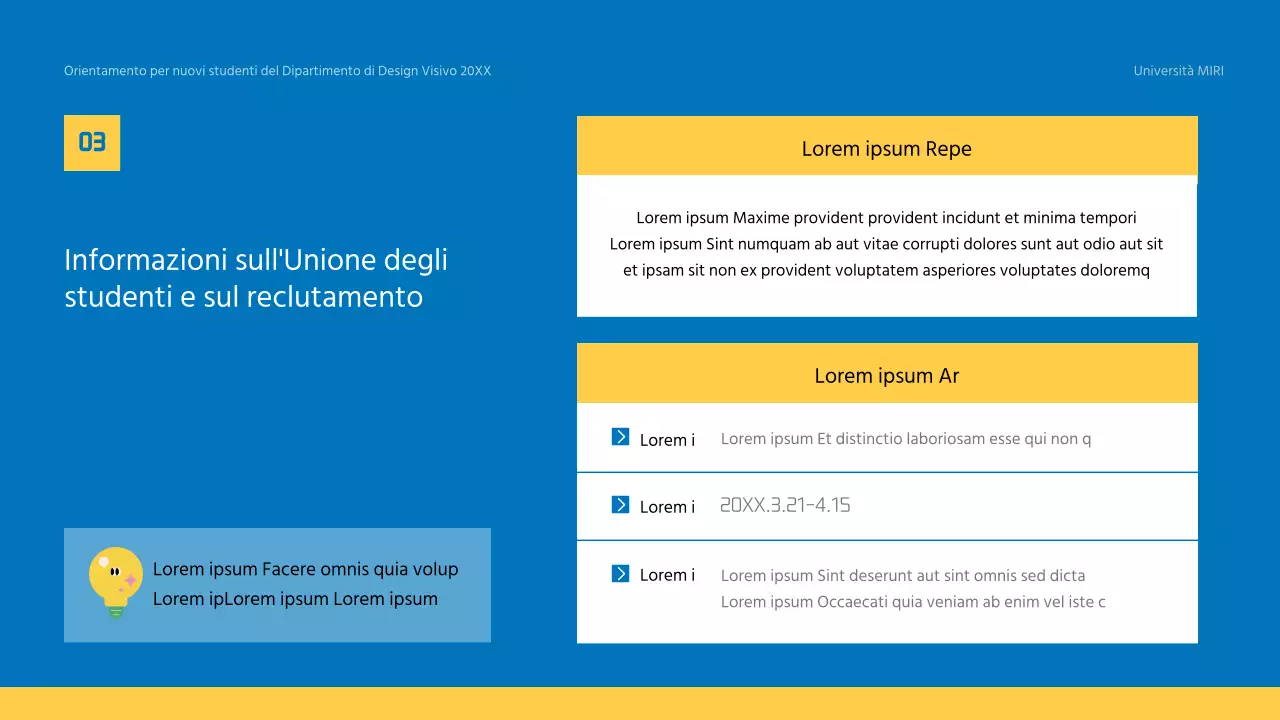Click the date text 20XX.3.21-4.15

pos(785,504)
